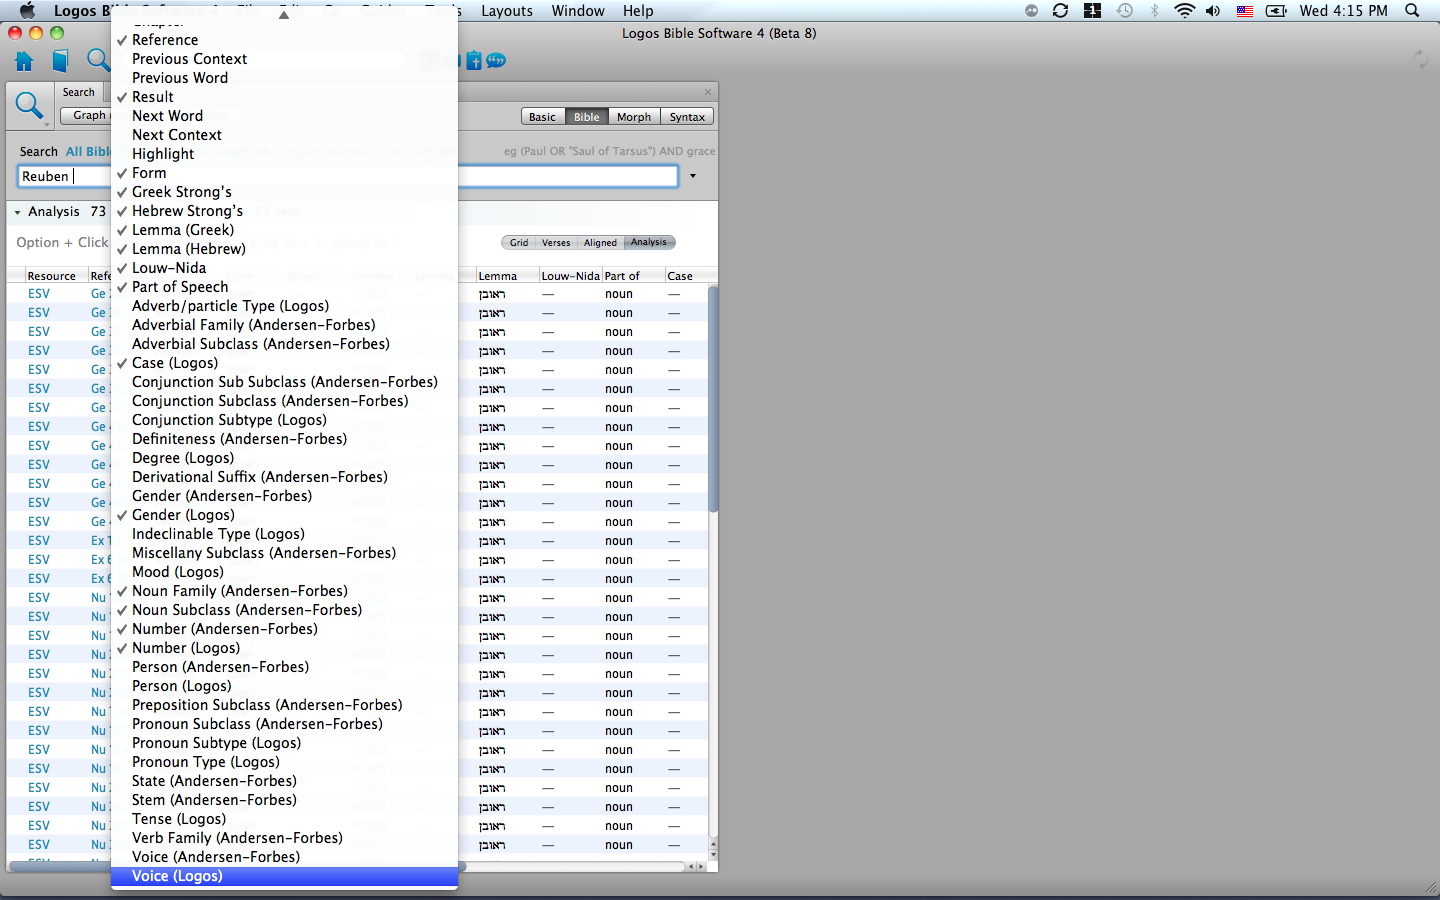
Task: Open the Layouts menu
Action: [x=507, y=11]
